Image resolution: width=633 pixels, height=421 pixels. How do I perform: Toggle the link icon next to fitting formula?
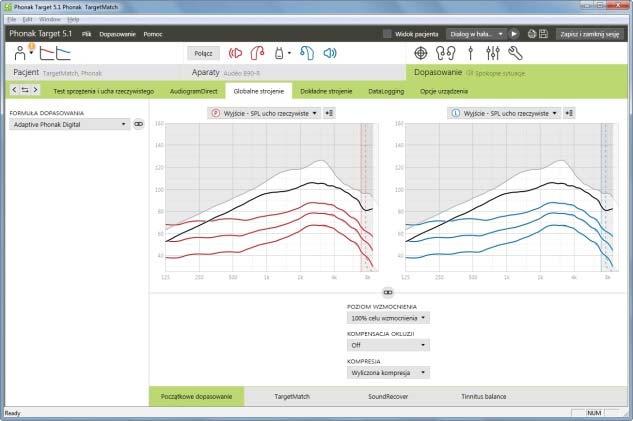138,124
